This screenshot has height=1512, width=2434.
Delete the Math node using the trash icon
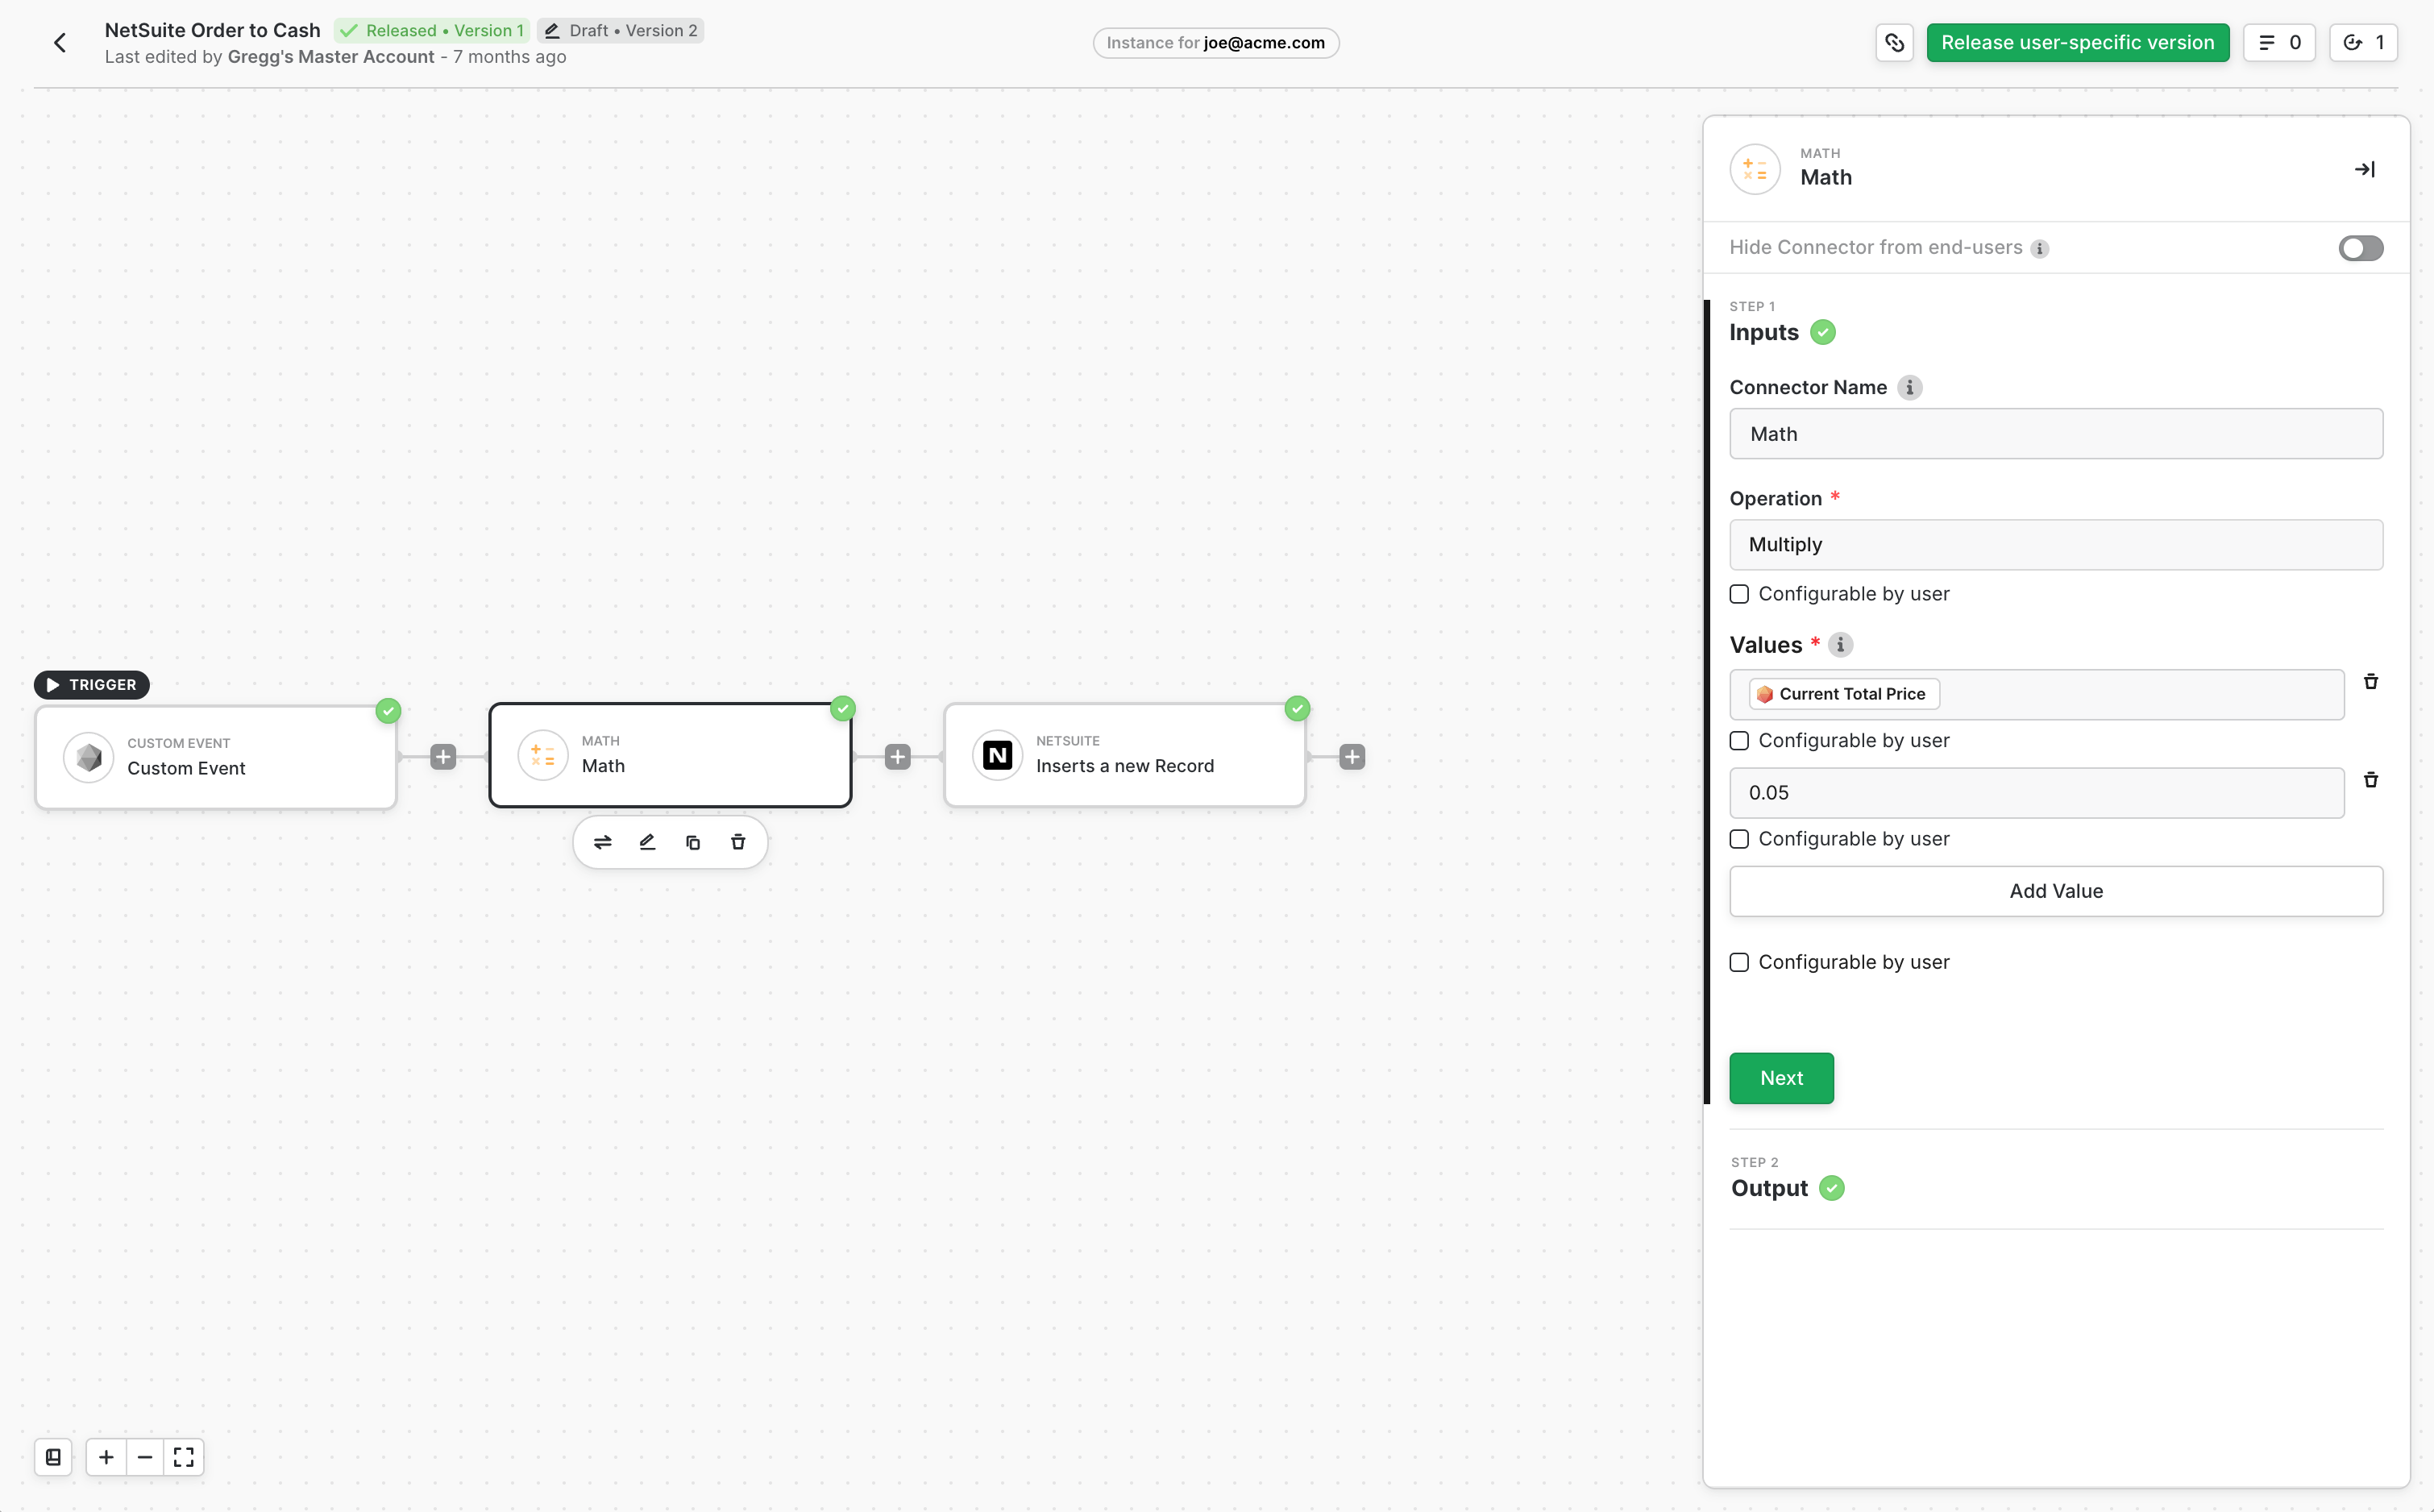pyautogui.click(x=738, y=842)
